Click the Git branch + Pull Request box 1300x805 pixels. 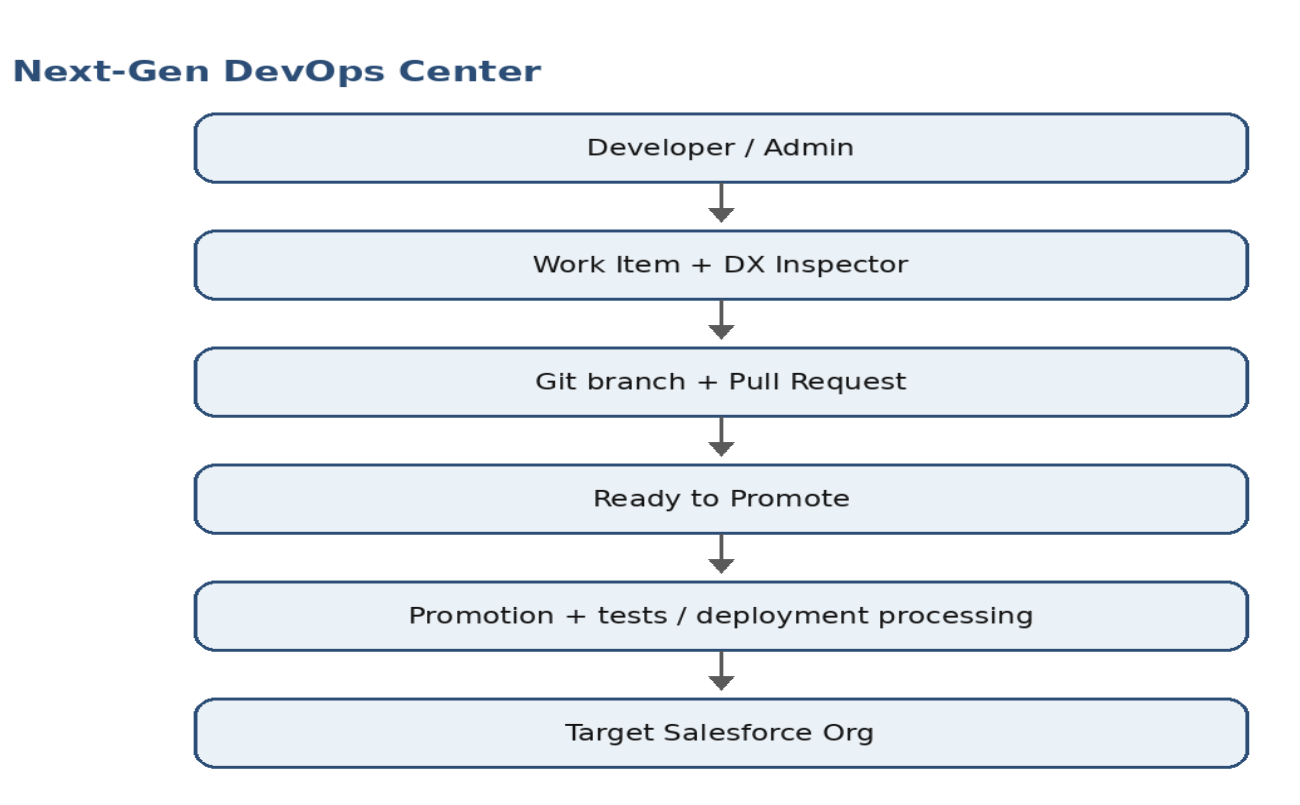click(721, 382)
